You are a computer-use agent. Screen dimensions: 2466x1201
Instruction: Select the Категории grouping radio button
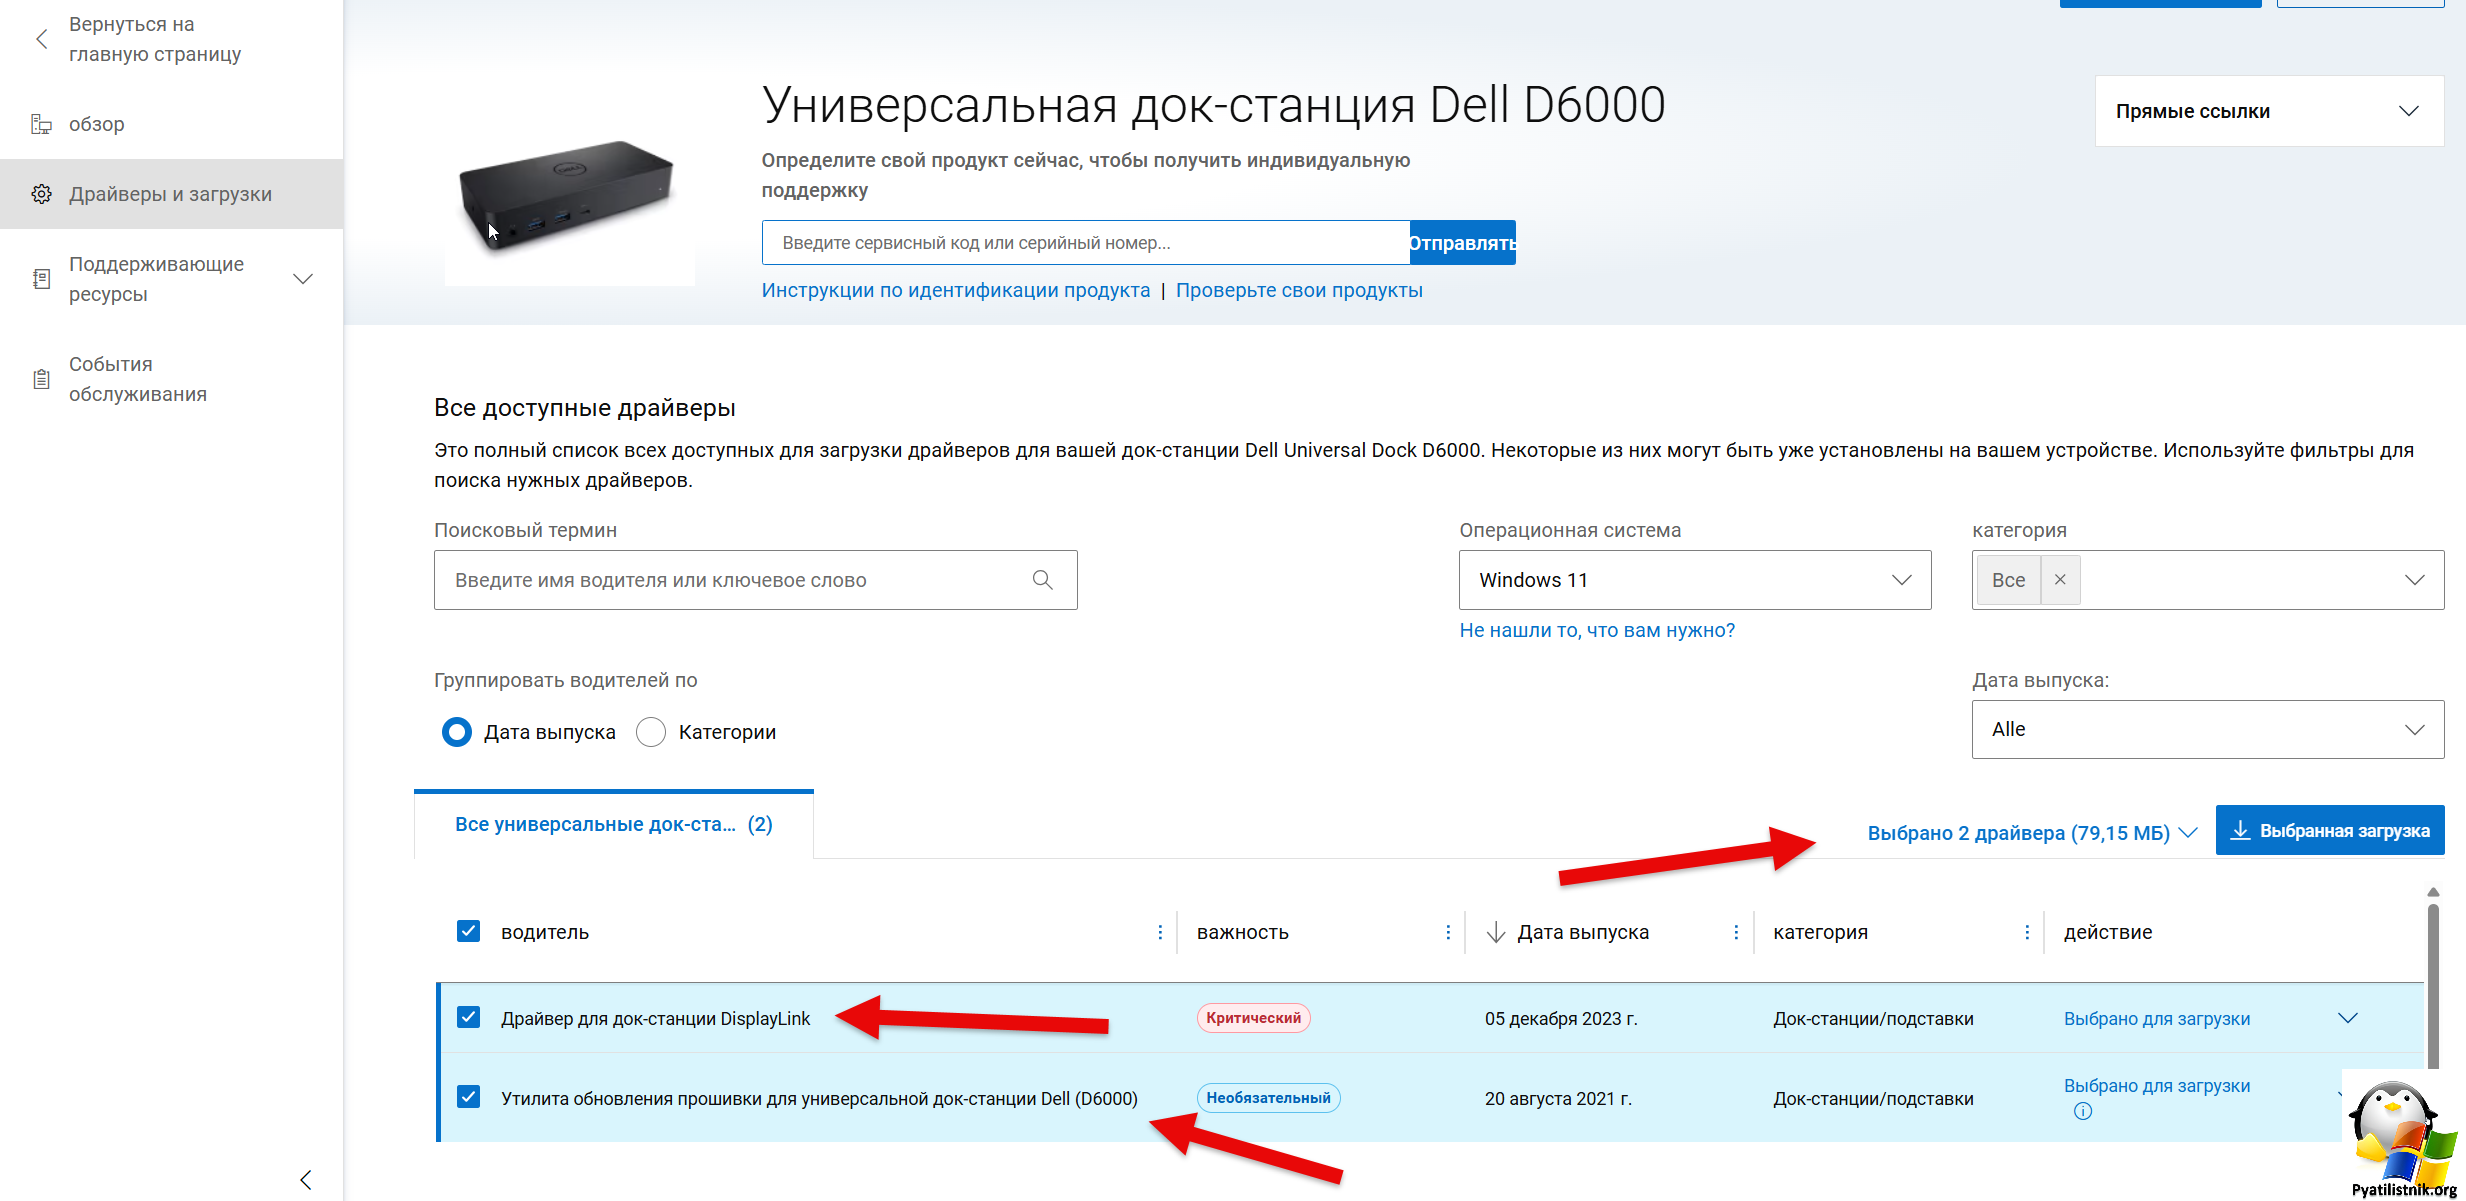pyautogui.click(x=651, y=732)
